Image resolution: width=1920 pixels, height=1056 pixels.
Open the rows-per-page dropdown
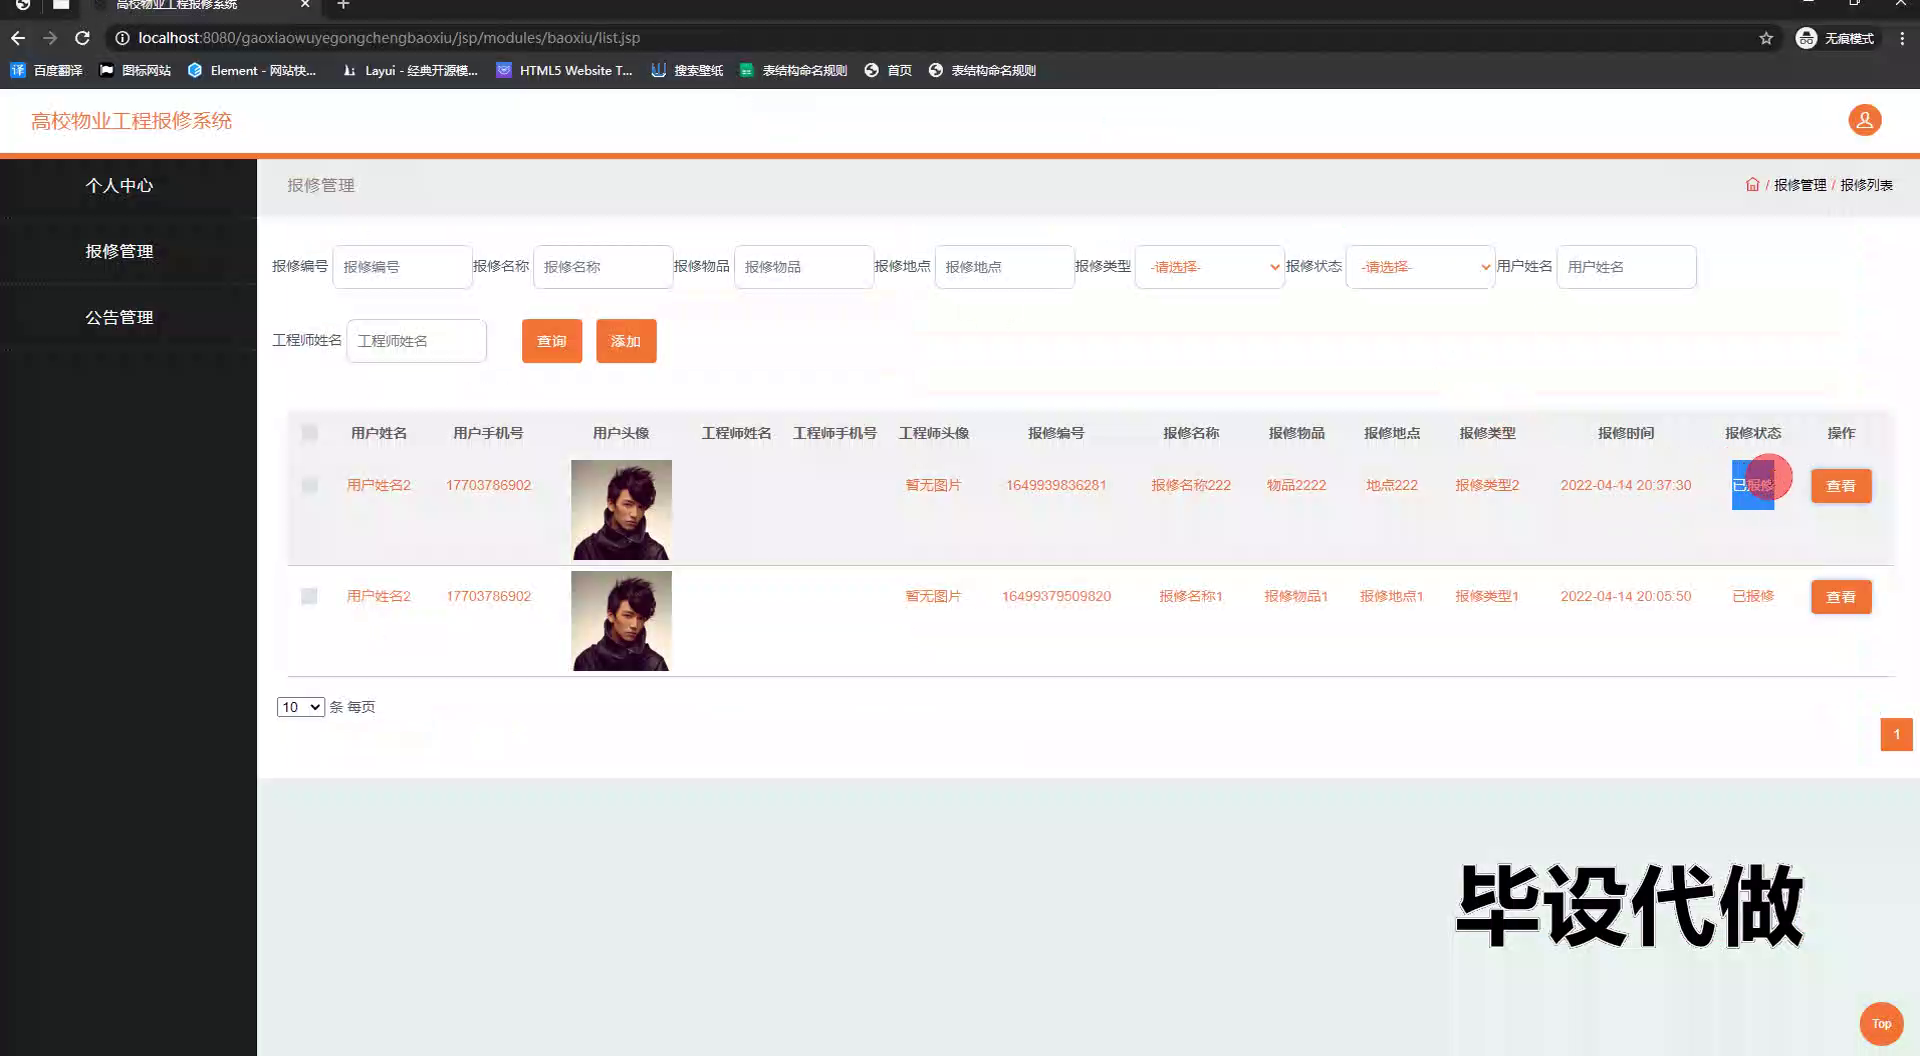(x=300, y=707)
